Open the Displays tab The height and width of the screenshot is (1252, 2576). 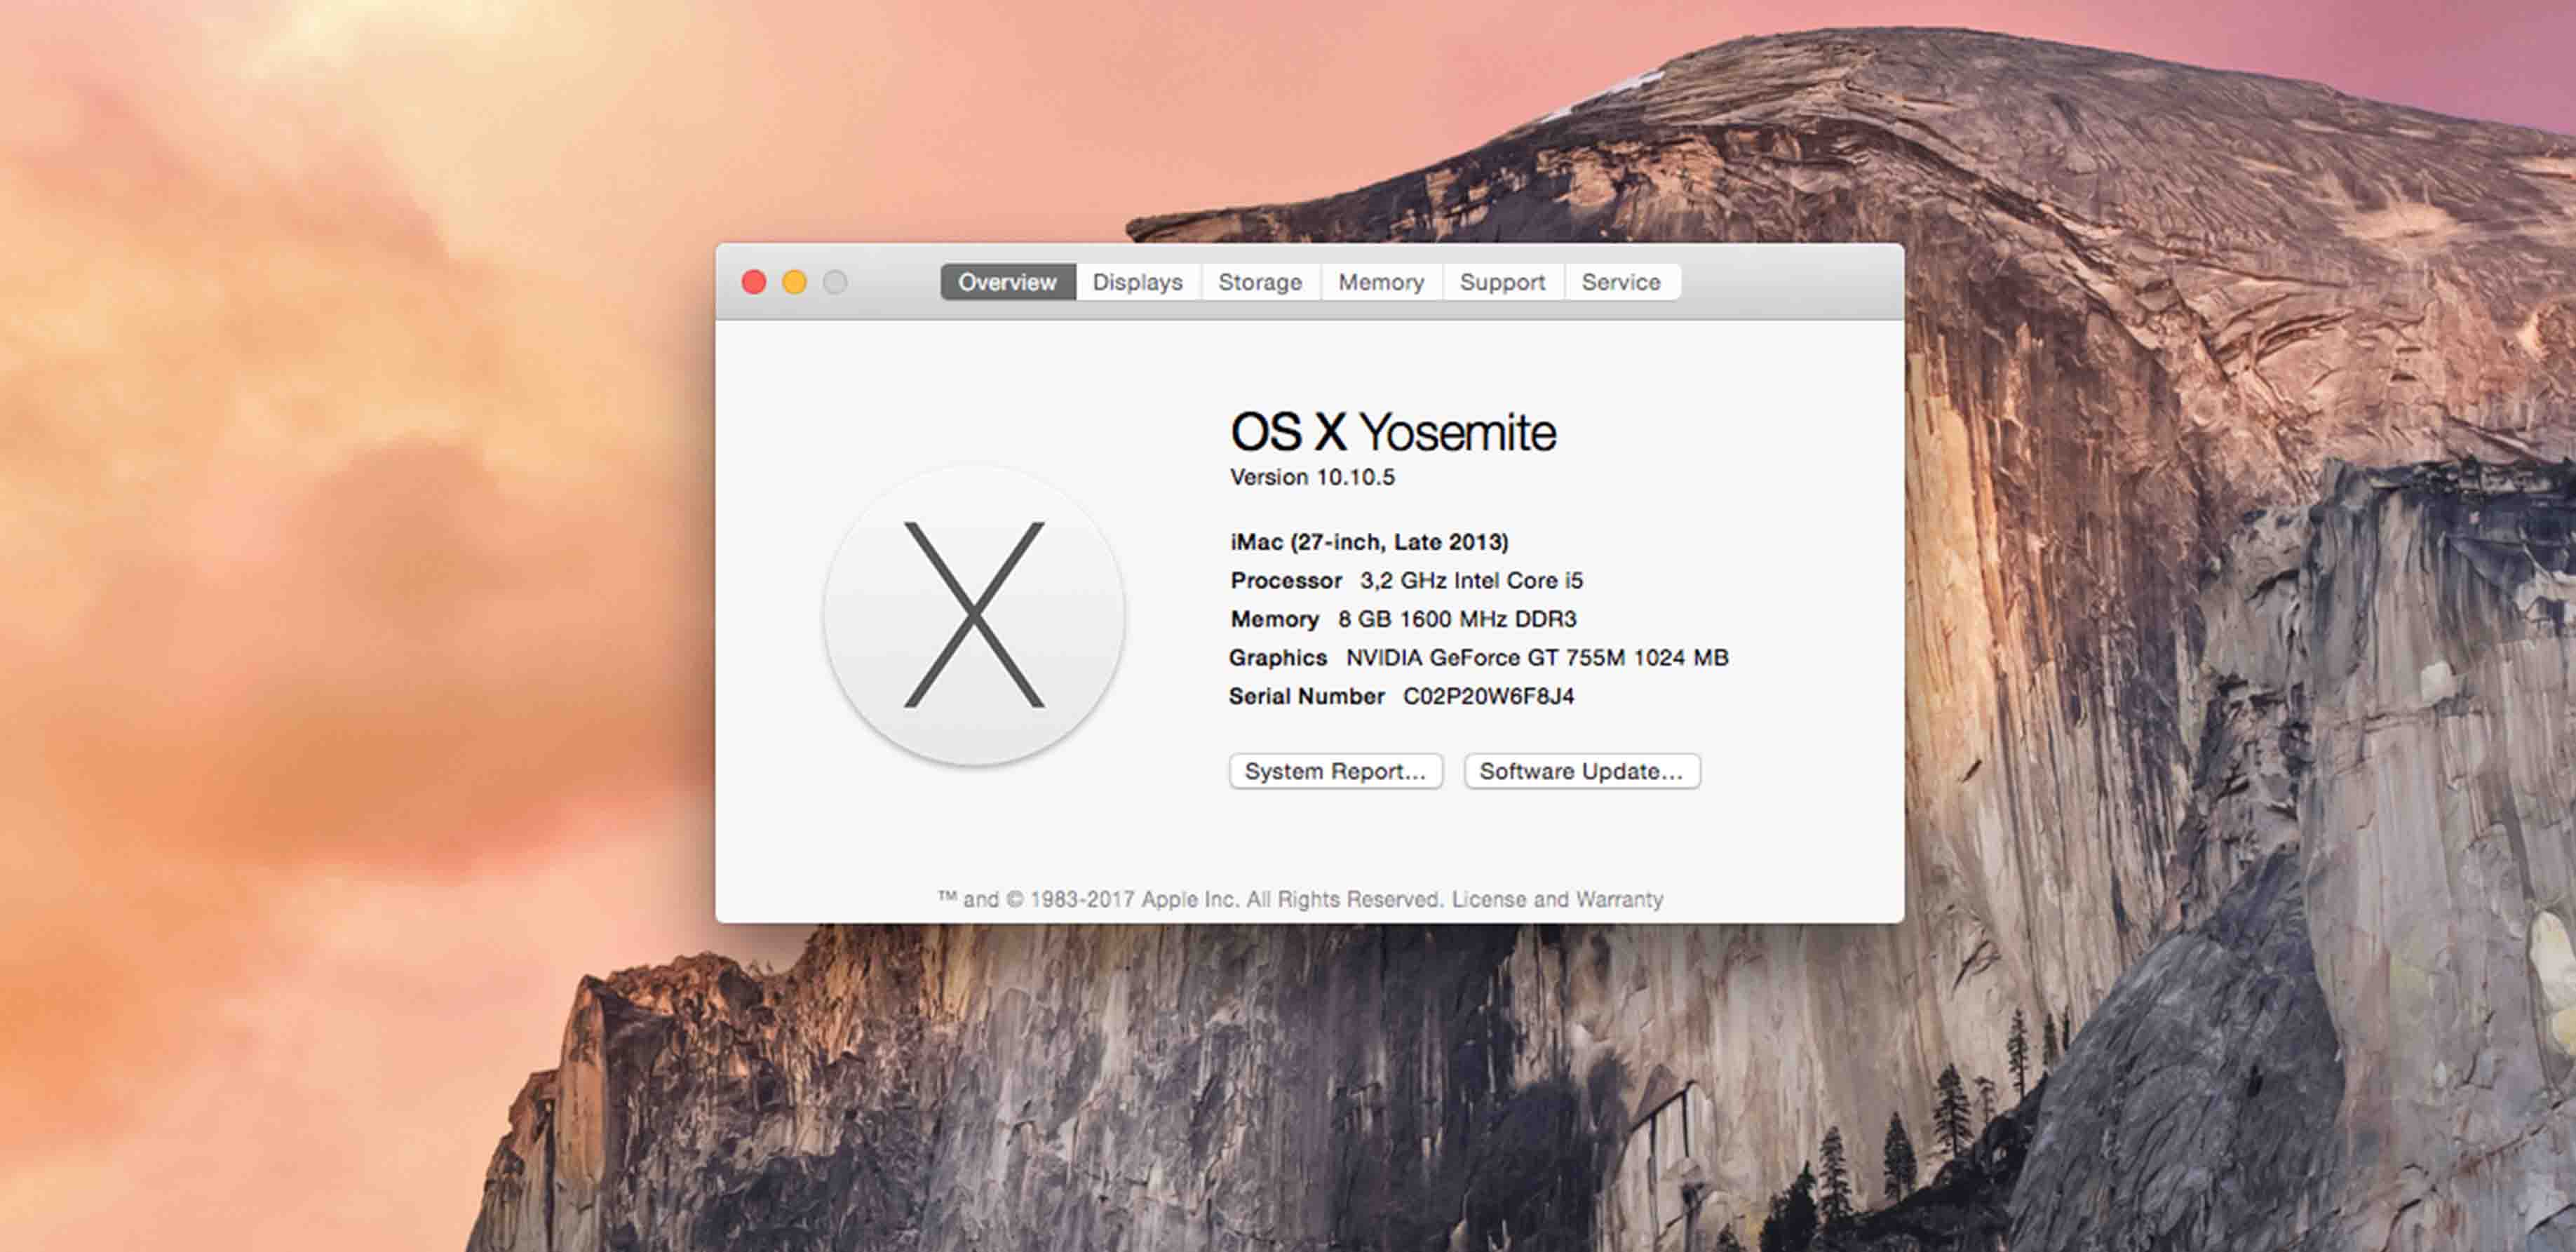click(1137, 282)
